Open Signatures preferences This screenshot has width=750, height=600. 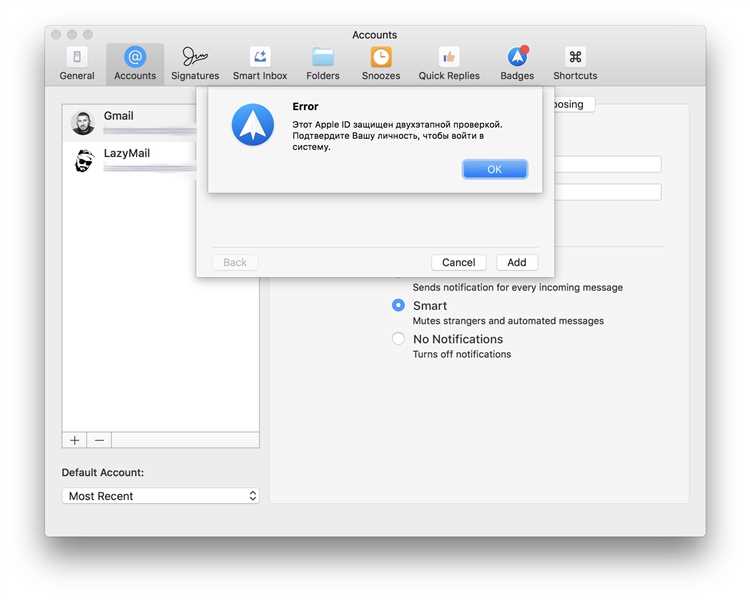pyautogui.click(x=195, y=64)
